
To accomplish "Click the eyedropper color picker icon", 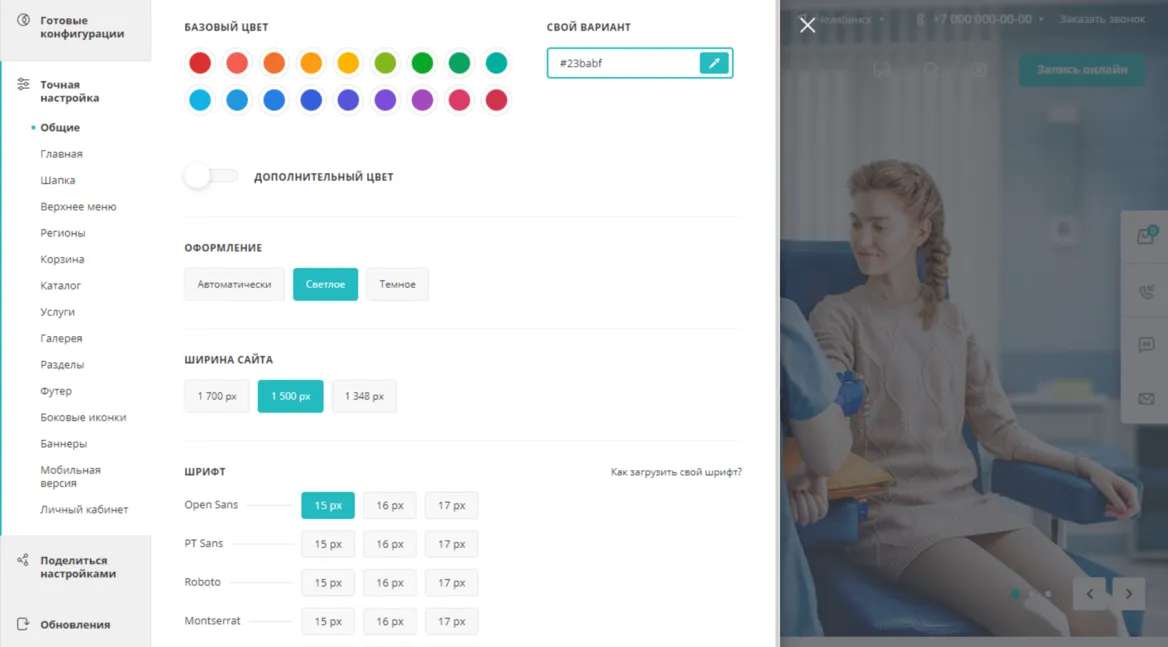I will (x=714, y=63).
